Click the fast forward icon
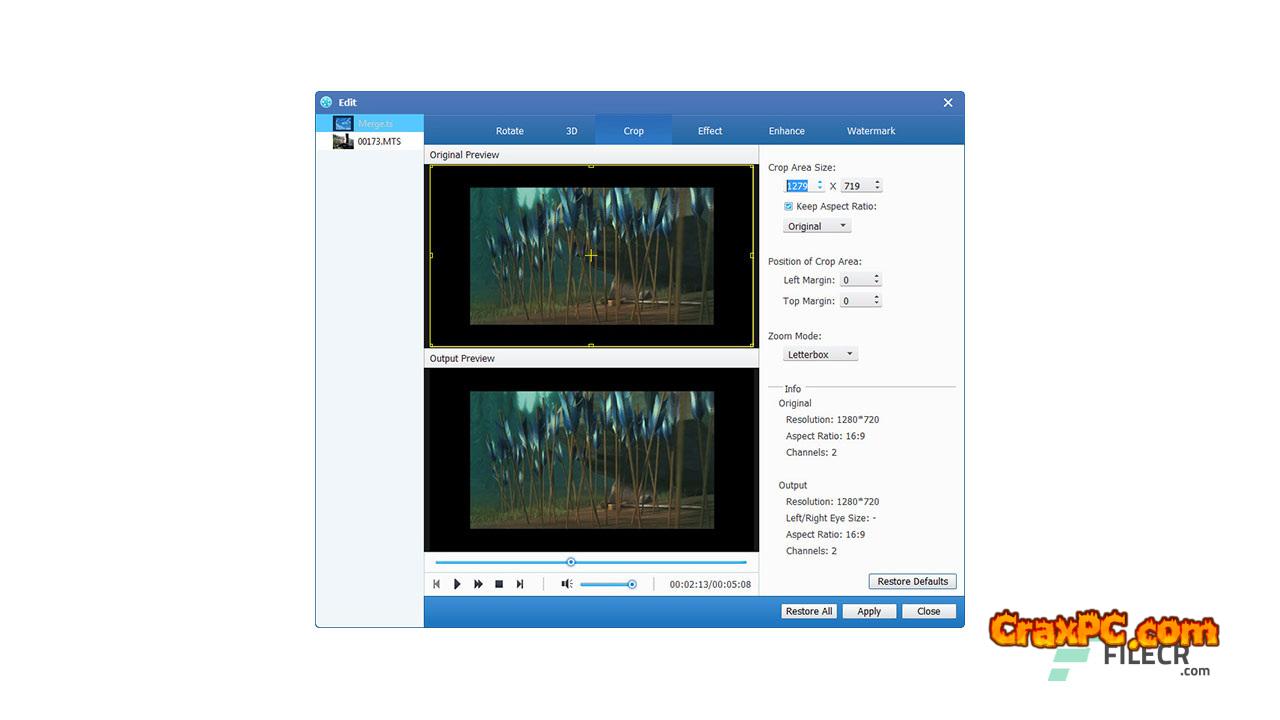 click(478, 584)
